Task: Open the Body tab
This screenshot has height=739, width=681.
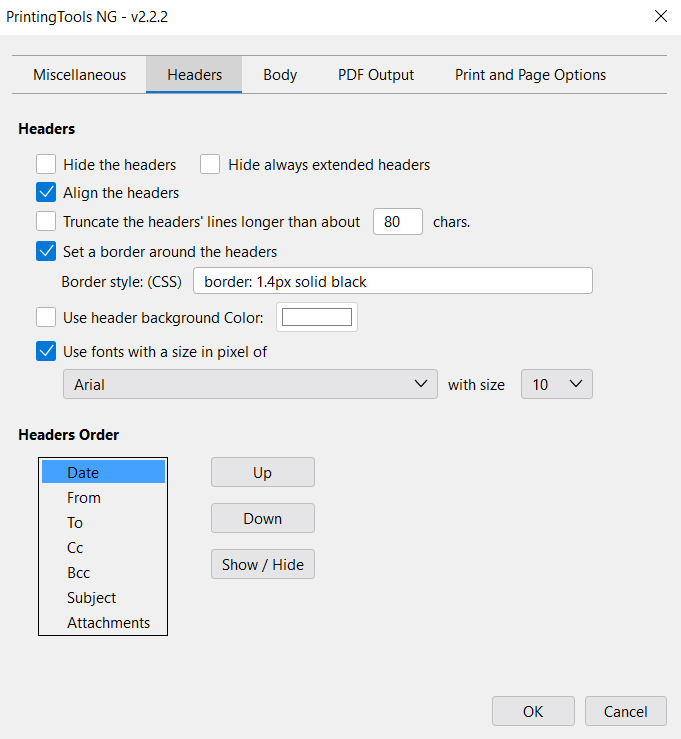Action: click(280, 75)
